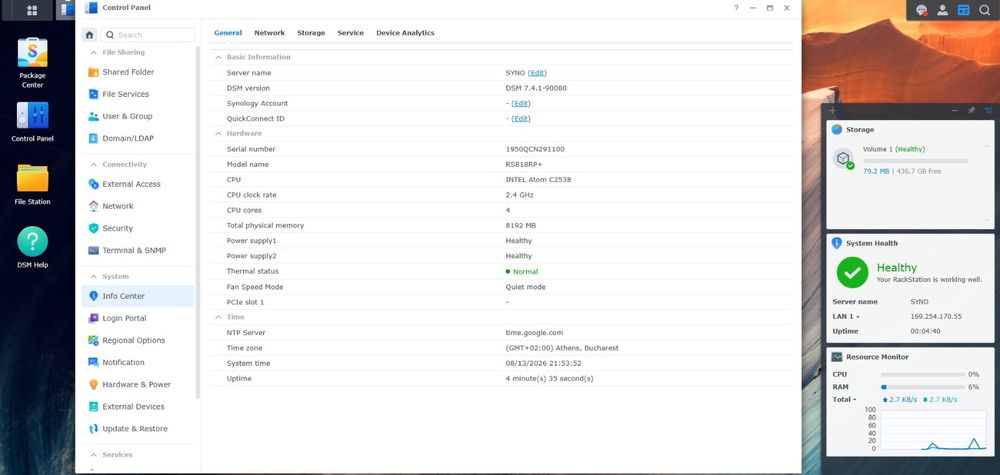1000x475 pixels.
Task: Click the Resource Monitor network graph
Action: 932,430
